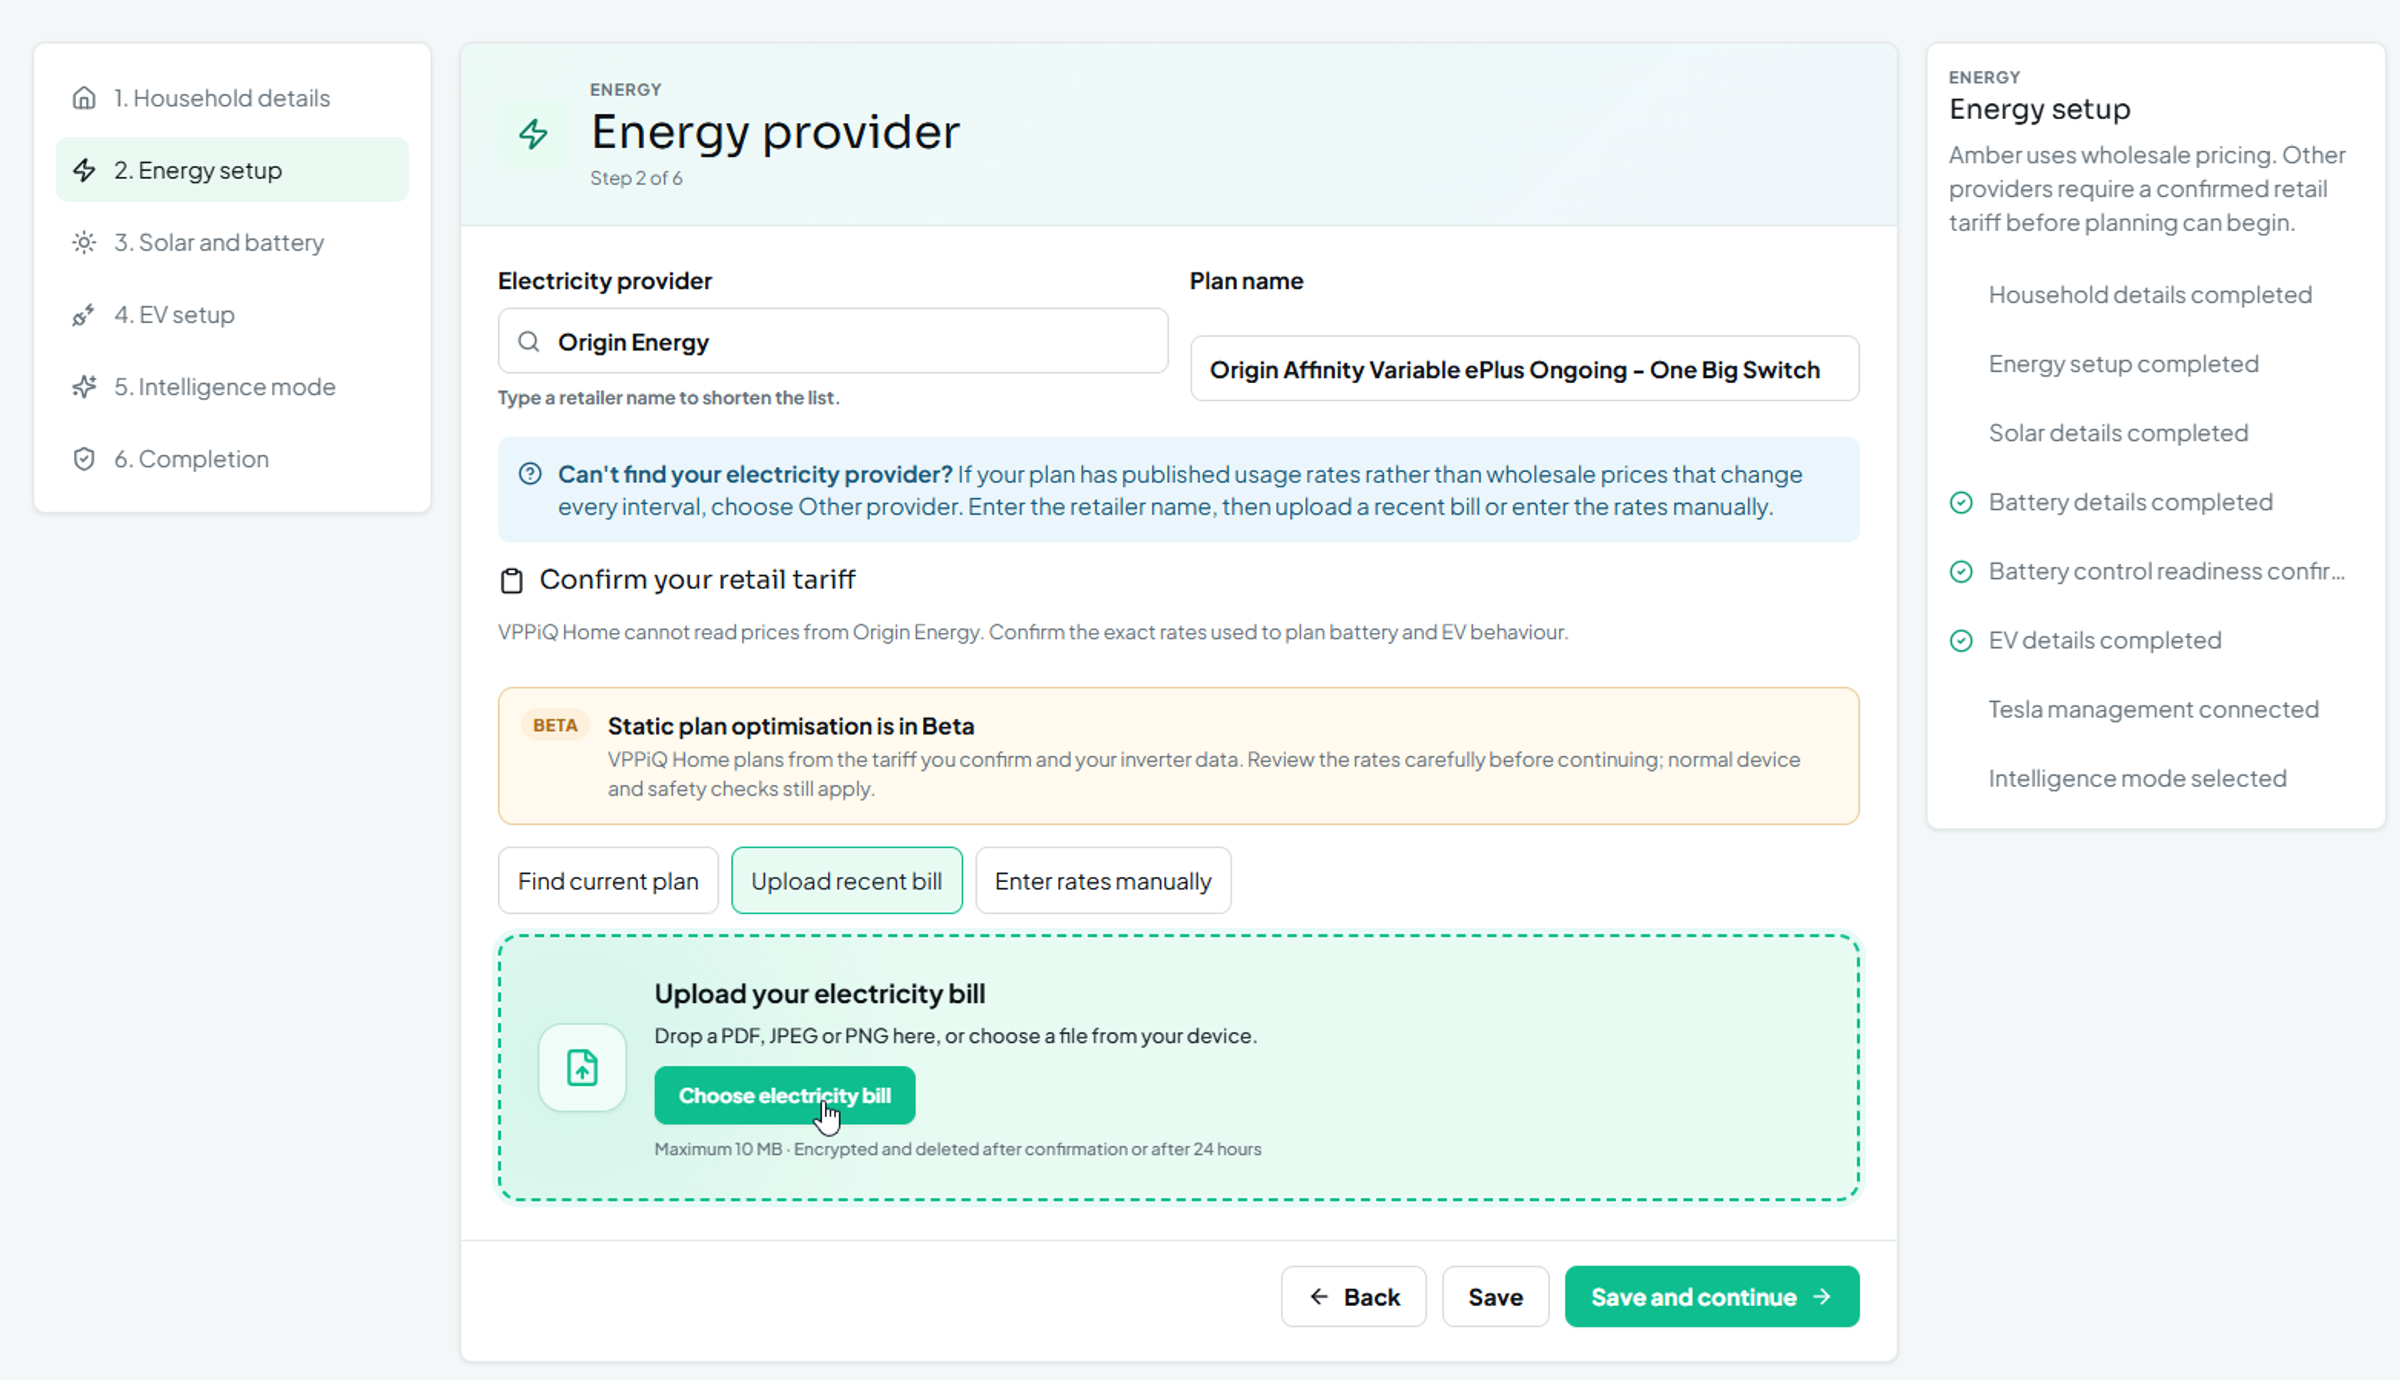Click Save and continue
Viewport: 2400px width, 1380px height.
click(1711, 1296)
